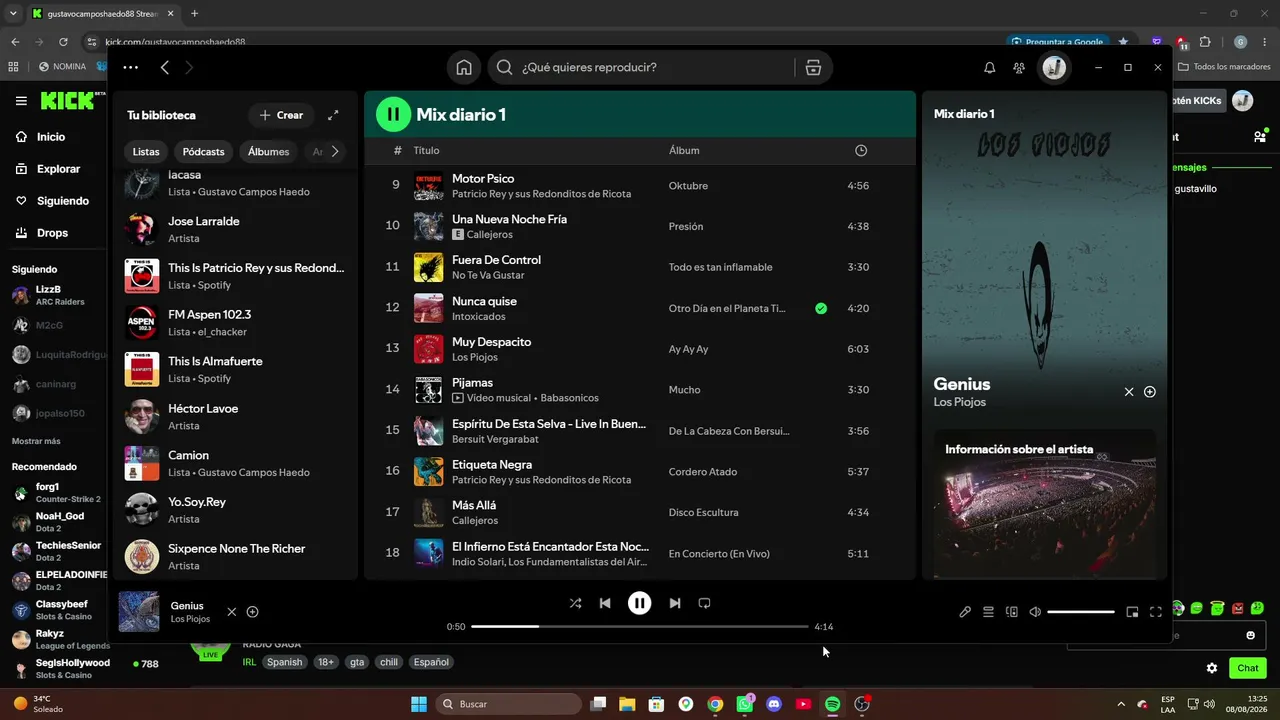Select the Álbumes filter chip
Screen dimensions: 1280x720
pyautogui.click(x=269, y=152)
